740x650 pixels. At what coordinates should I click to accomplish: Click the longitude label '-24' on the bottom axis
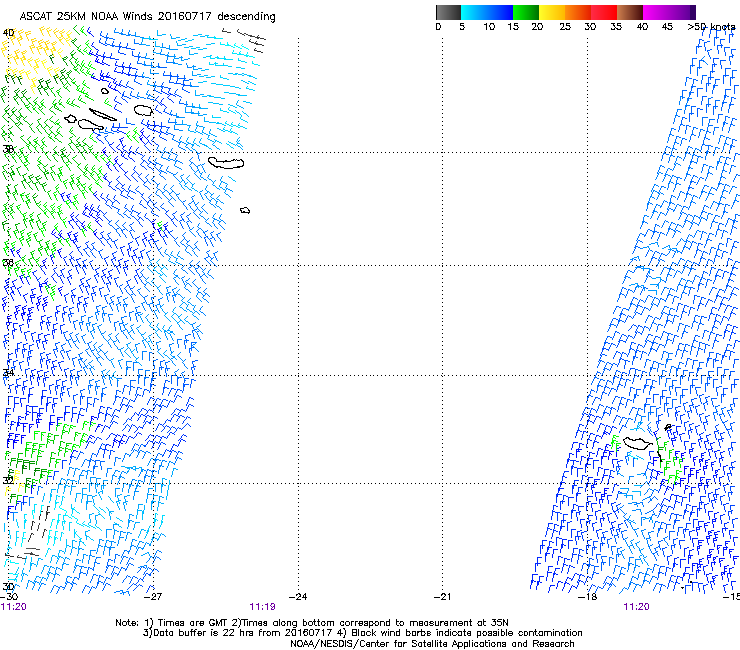point(298,597)
